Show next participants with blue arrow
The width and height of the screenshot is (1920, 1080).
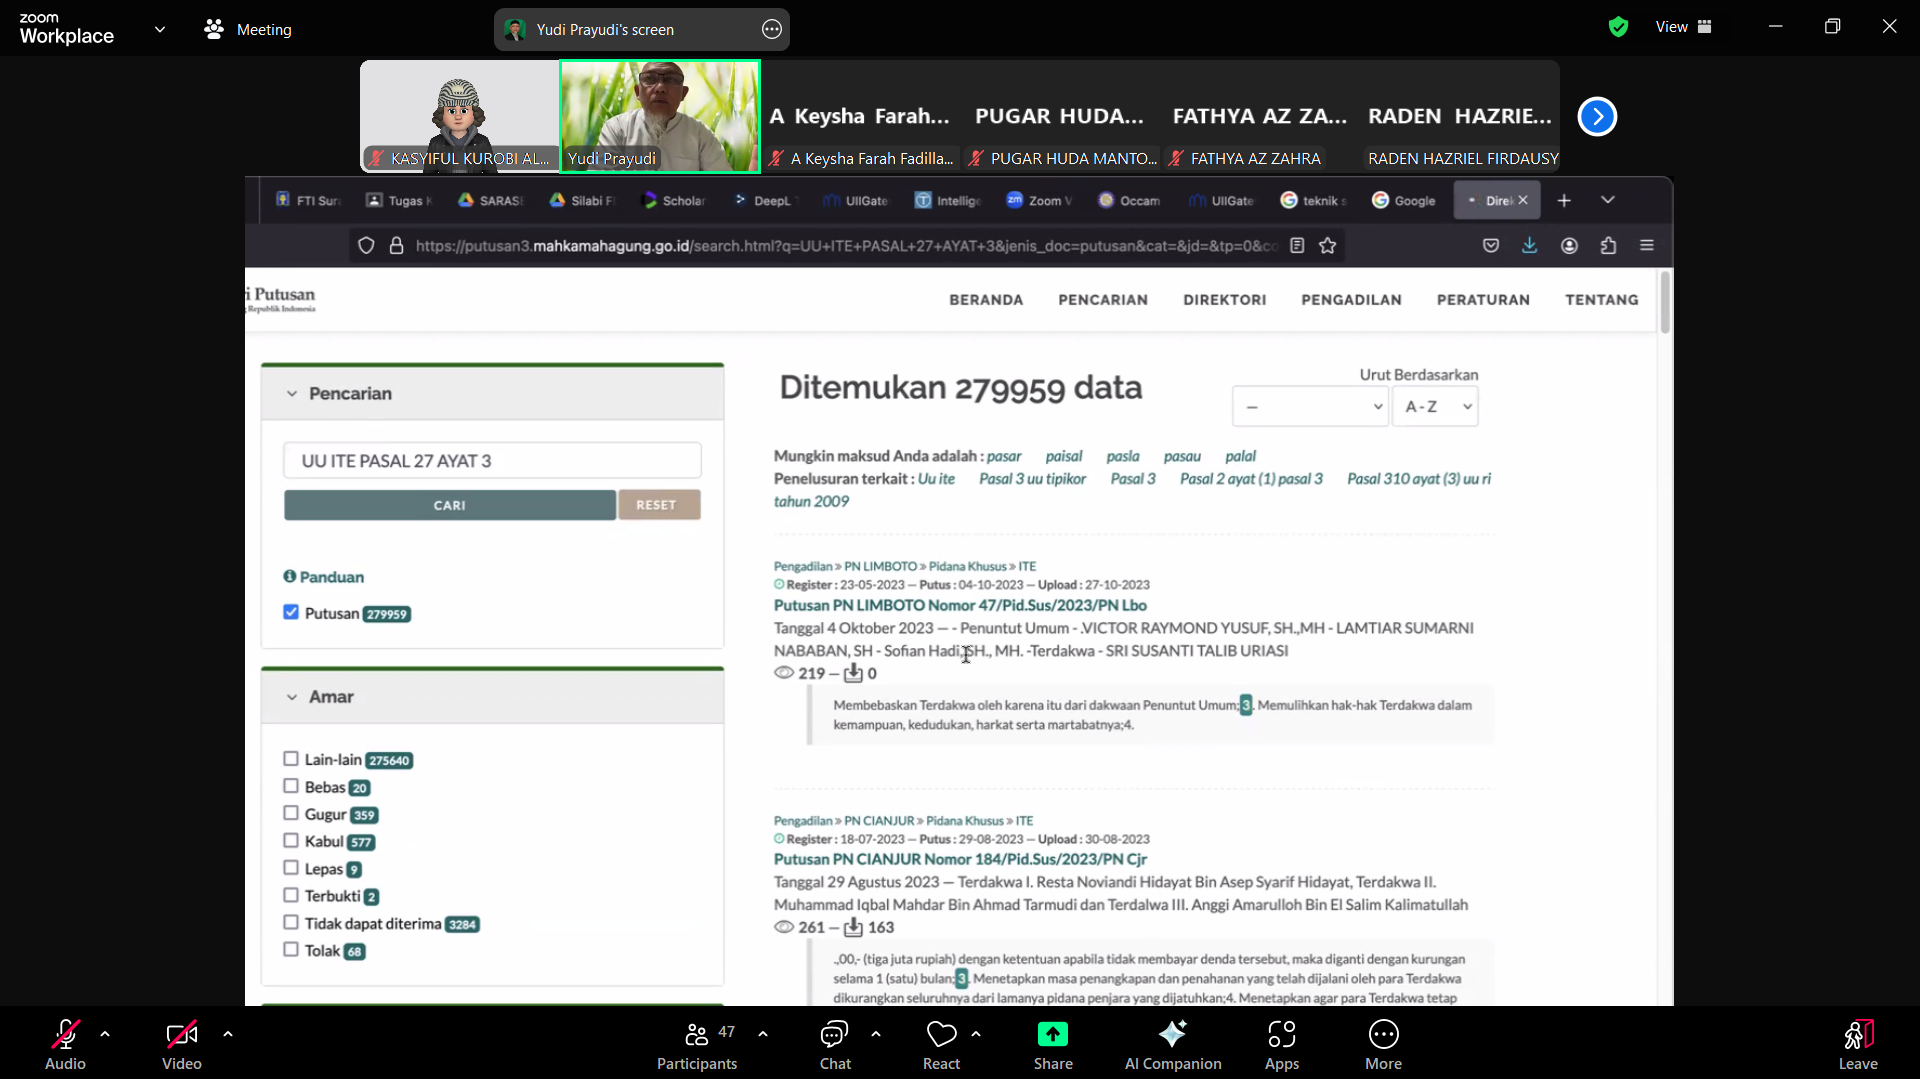coord(1597,117)
